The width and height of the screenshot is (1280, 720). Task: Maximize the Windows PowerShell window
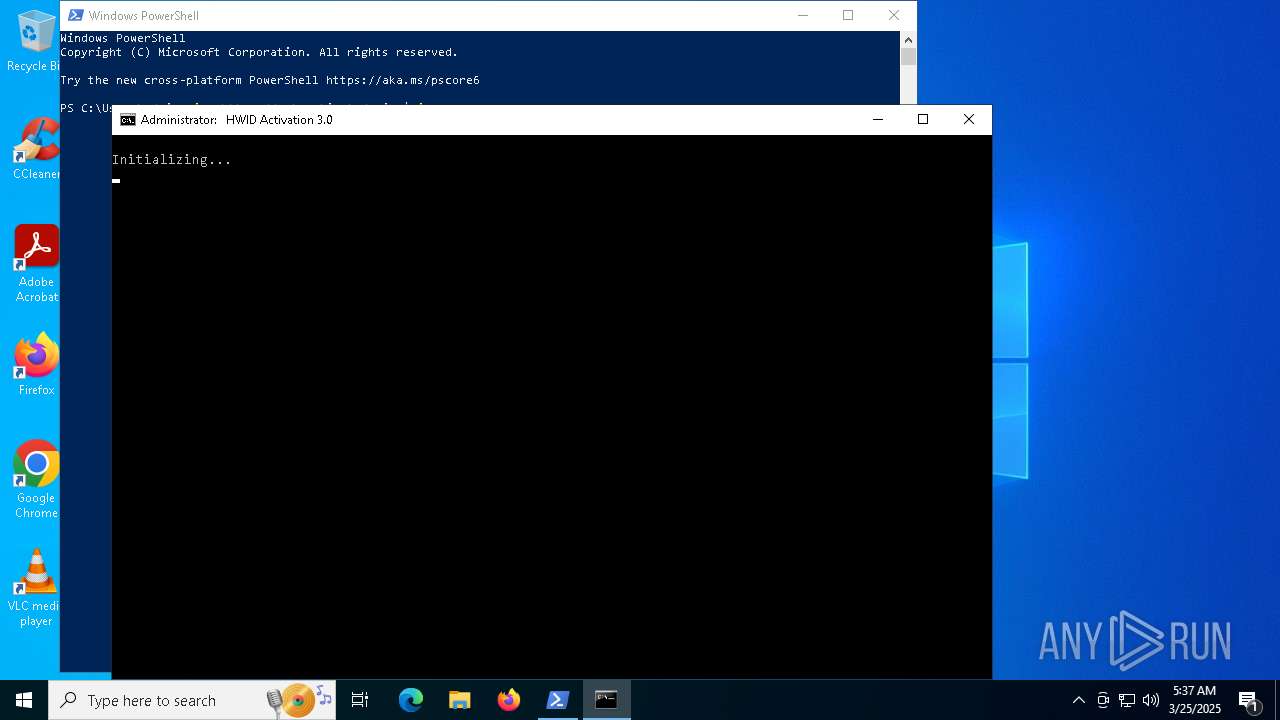pos(848,15)
